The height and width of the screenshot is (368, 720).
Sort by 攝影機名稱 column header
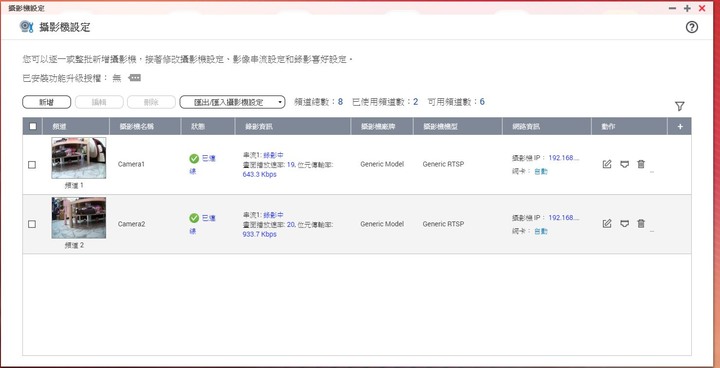[x=145, y=126]
